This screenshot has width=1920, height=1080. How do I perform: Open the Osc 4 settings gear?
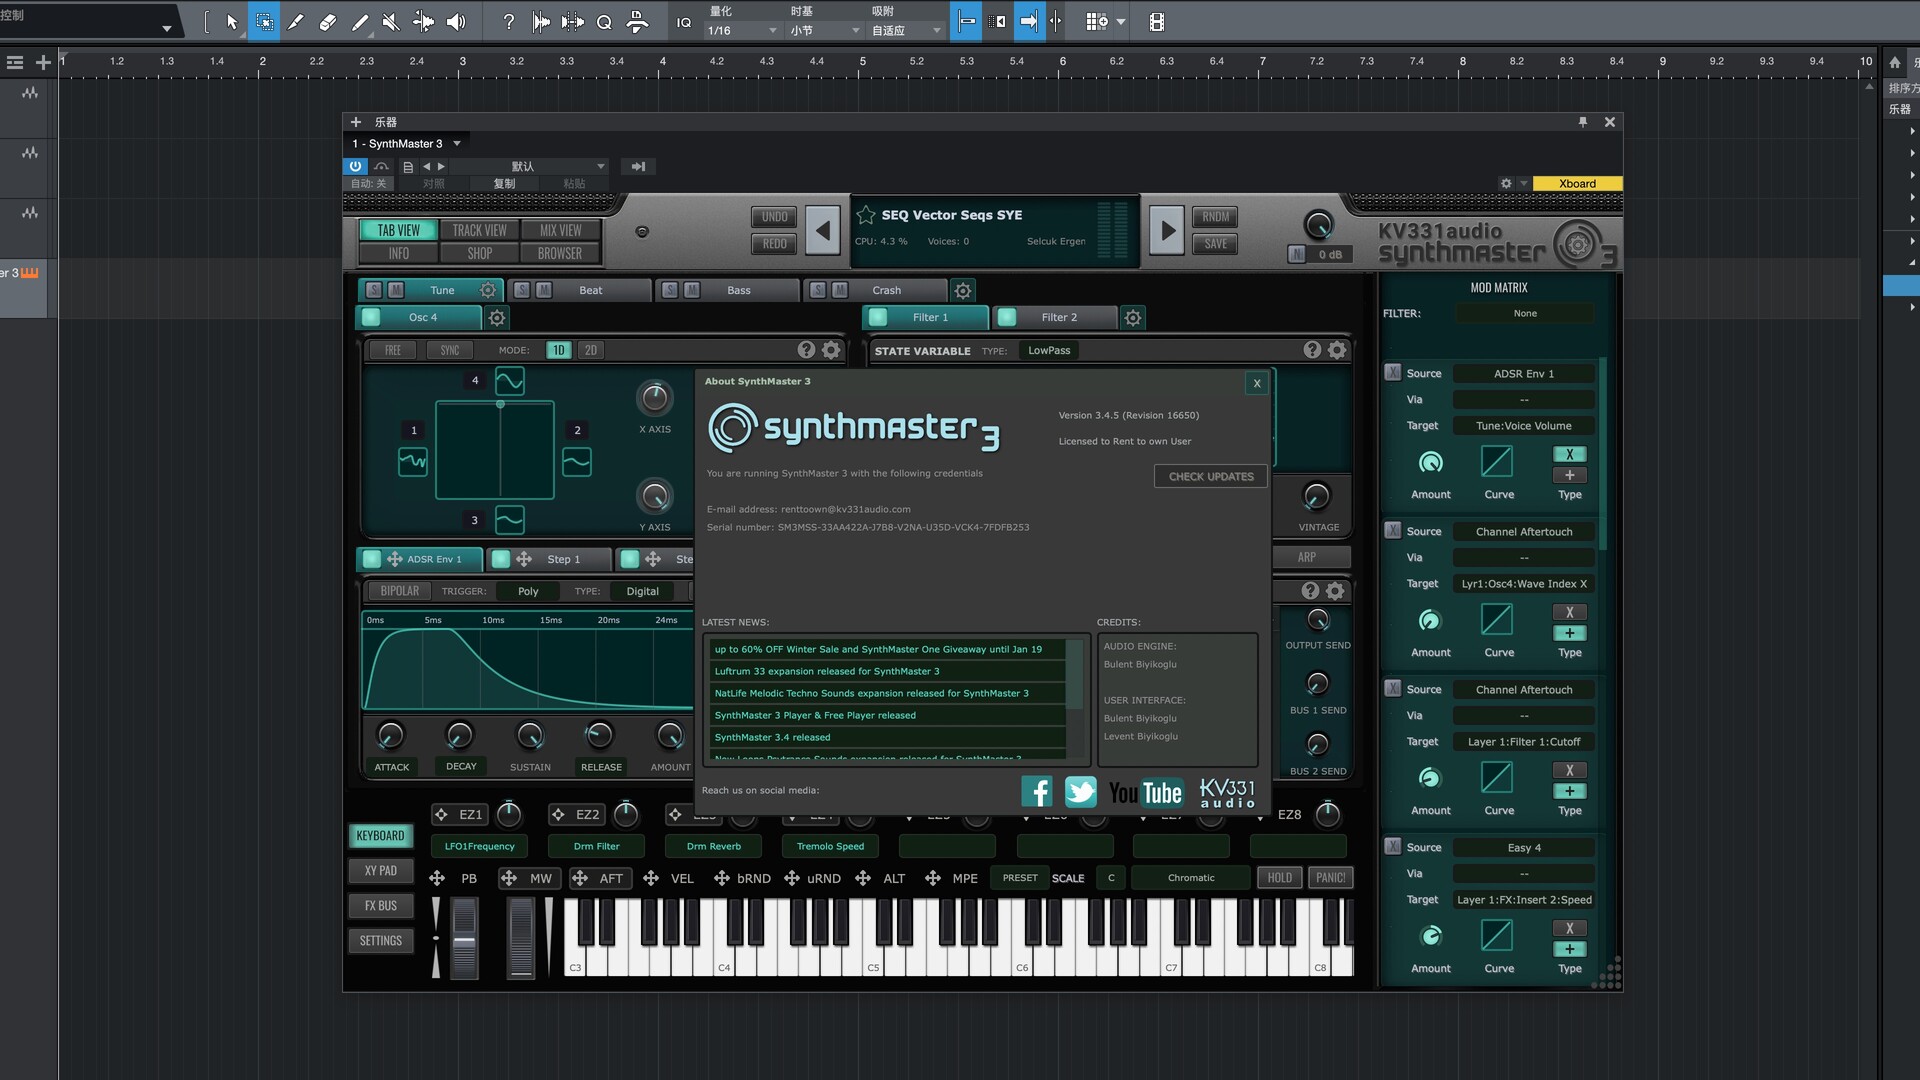(497, 317)
